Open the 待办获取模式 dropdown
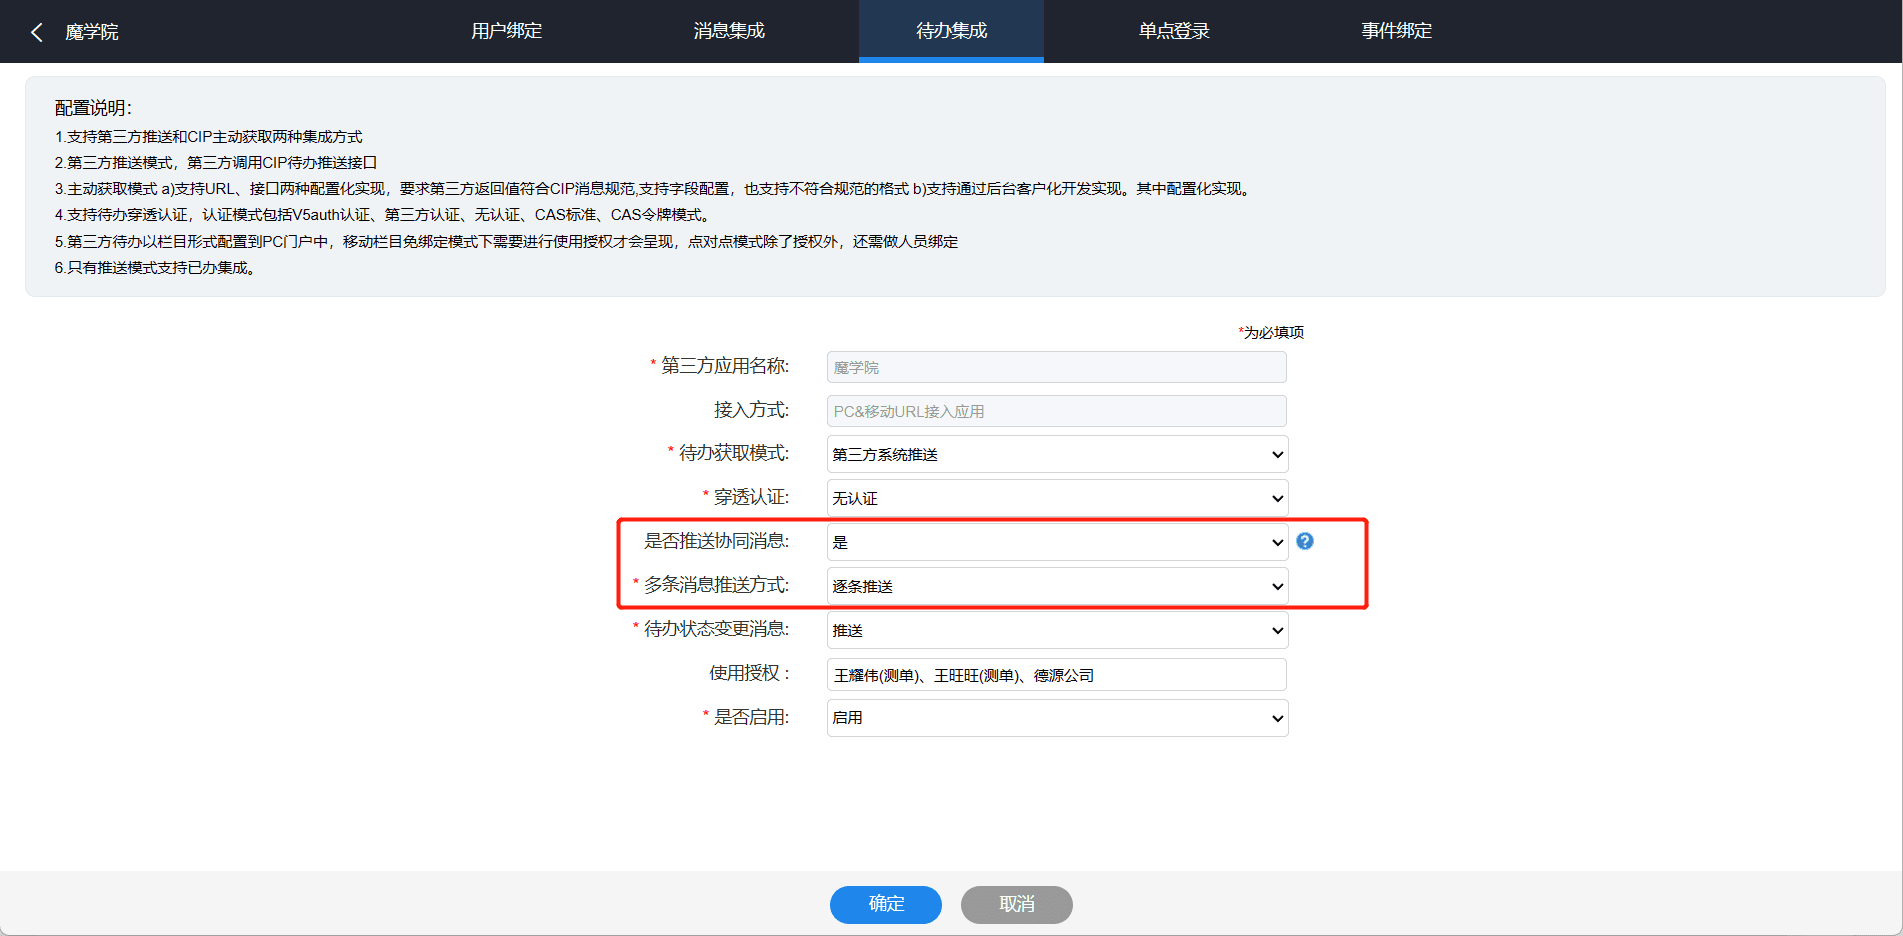1903x936 pixels. (x=1057, y=454)
